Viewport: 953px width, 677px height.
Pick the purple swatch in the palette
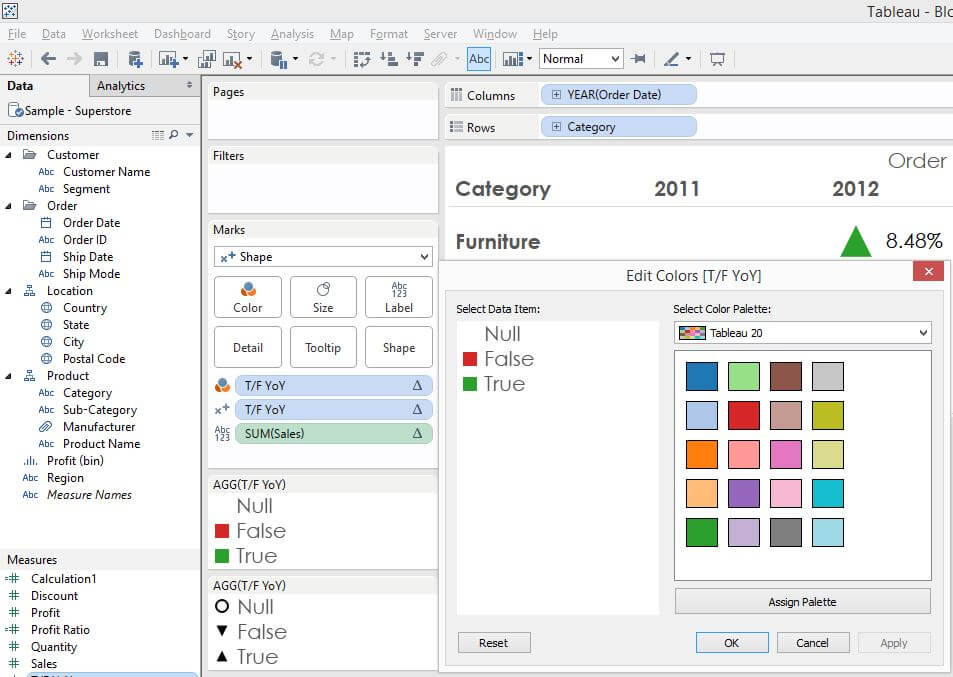click(x=744, y=493)
